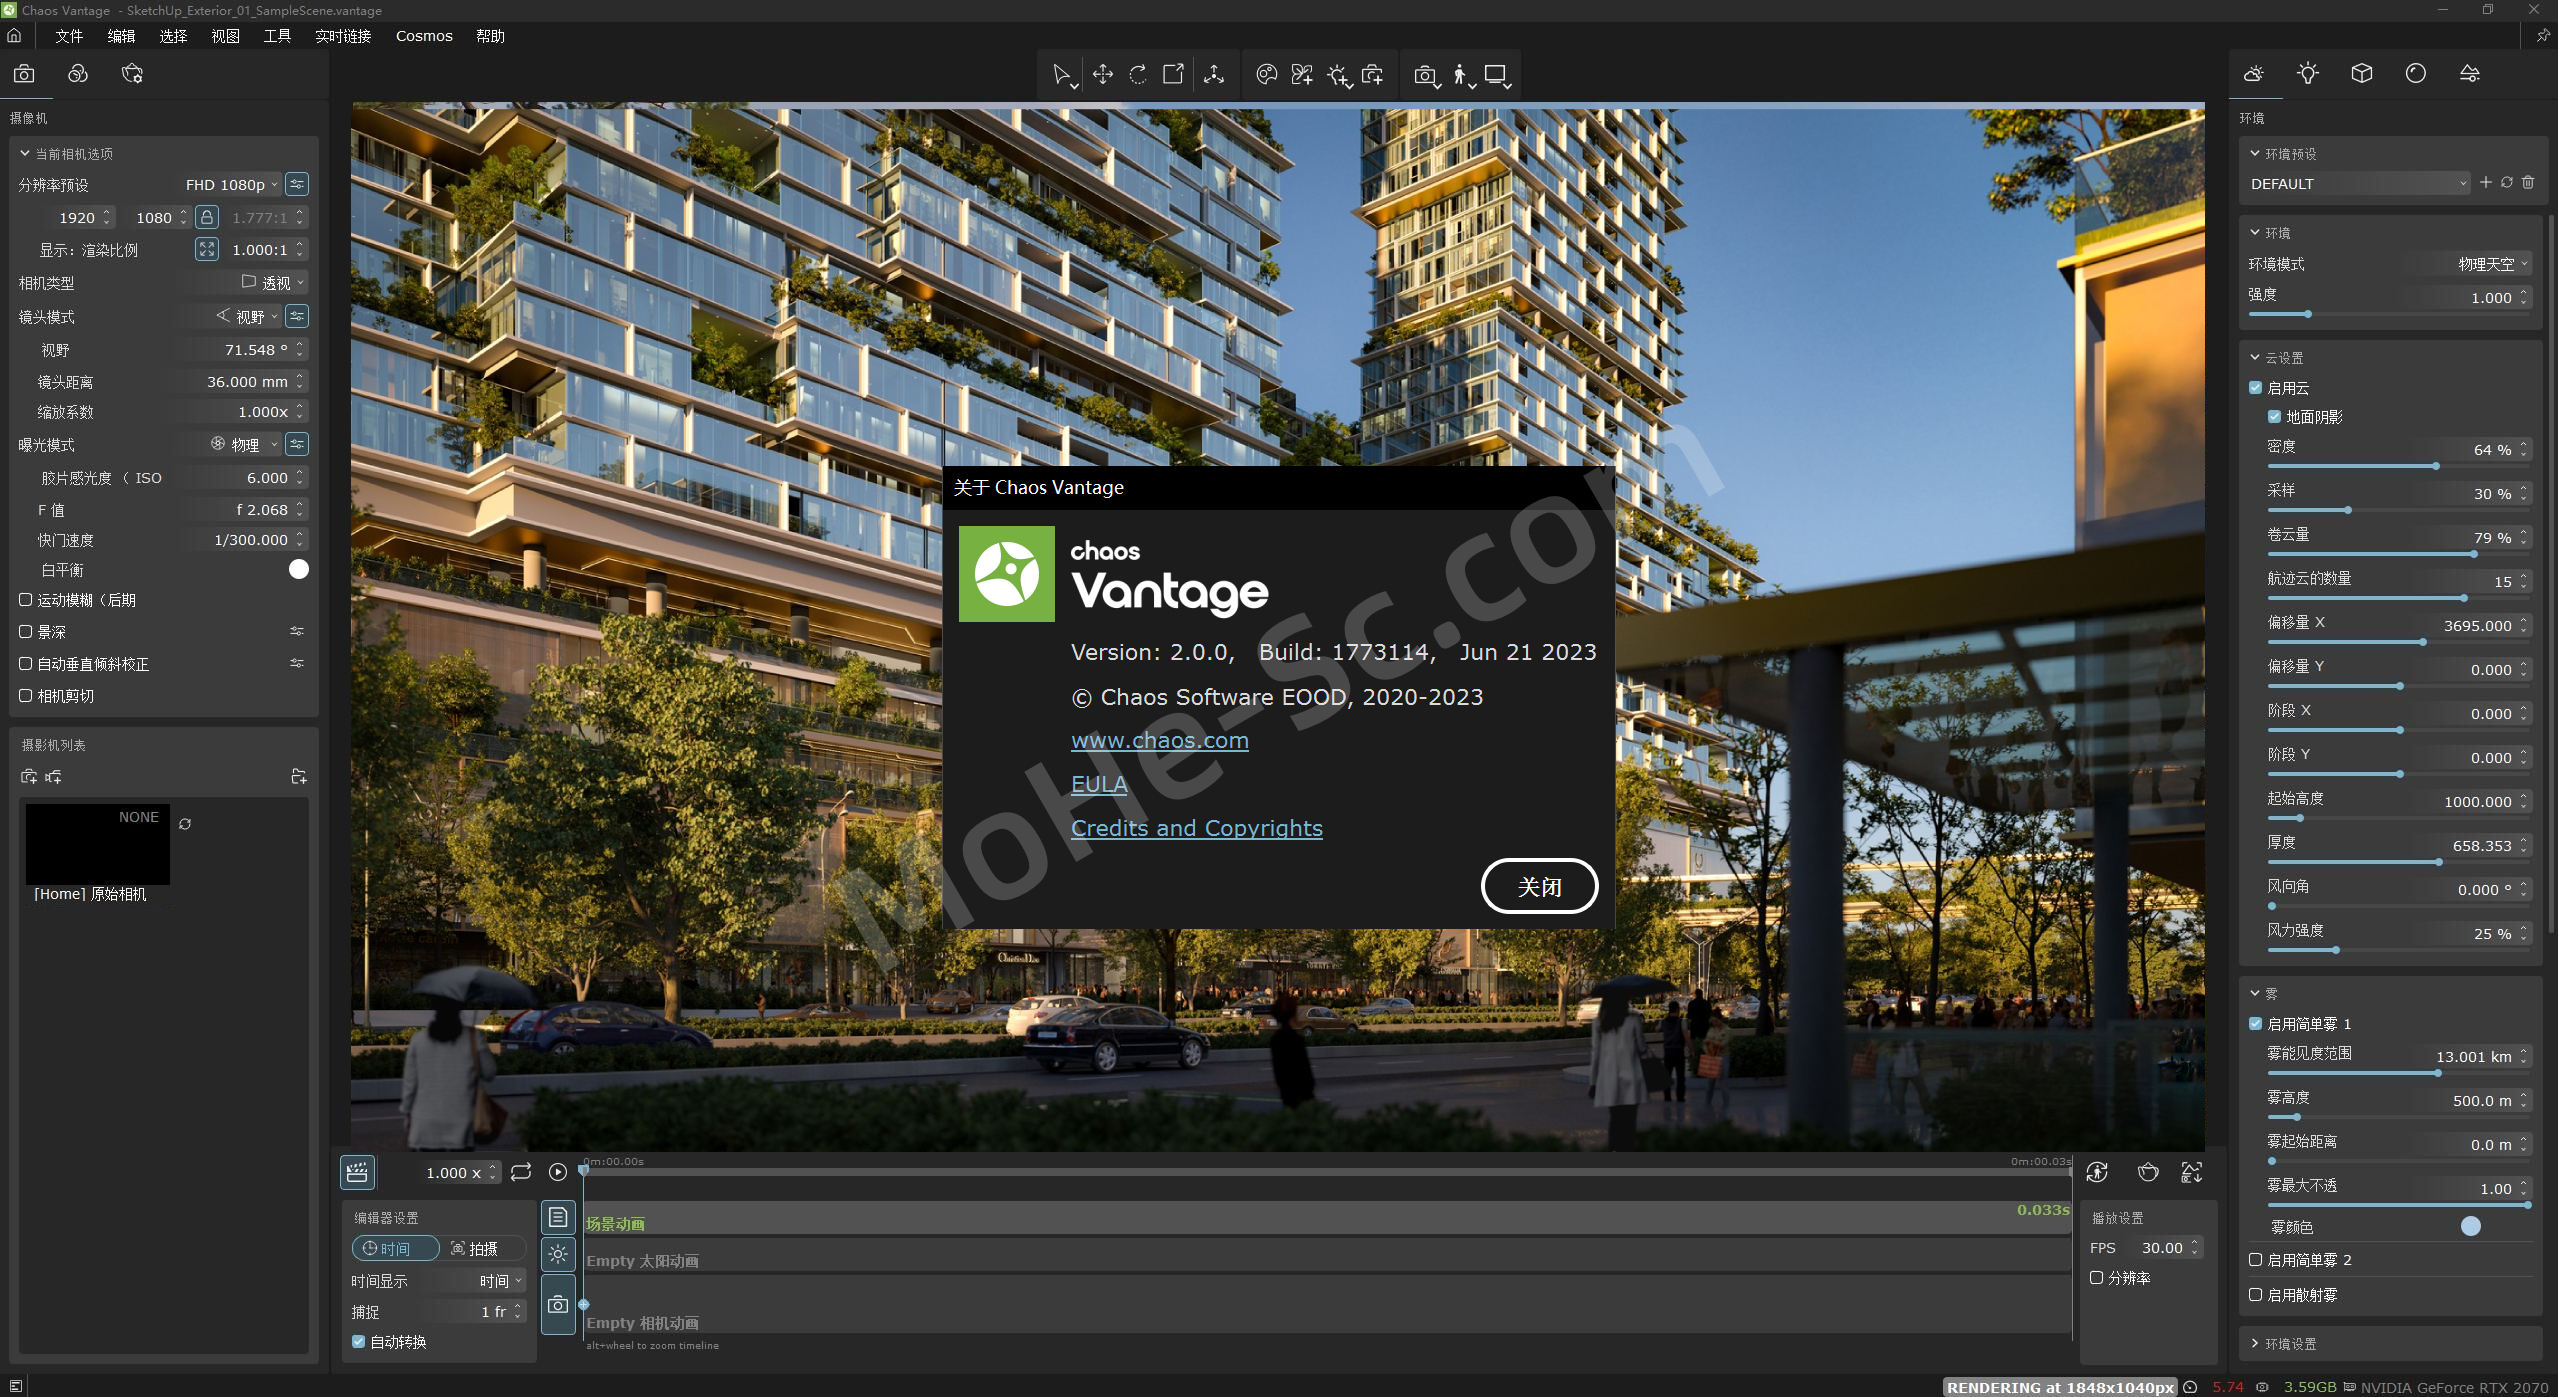Enable camera clipping 相机剪切 checkbox
The width and height of the screenshot is (2558, 1397).
26,696
